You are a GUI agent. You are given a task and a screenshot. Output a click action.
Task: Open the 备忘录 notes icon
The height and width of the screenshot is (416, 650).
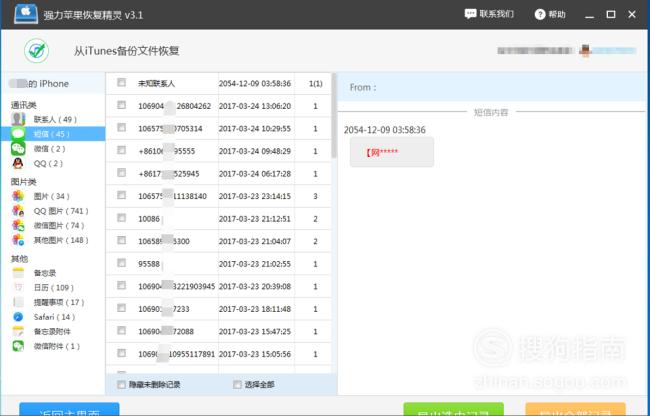pyautogui.click(x=18, y=273)
